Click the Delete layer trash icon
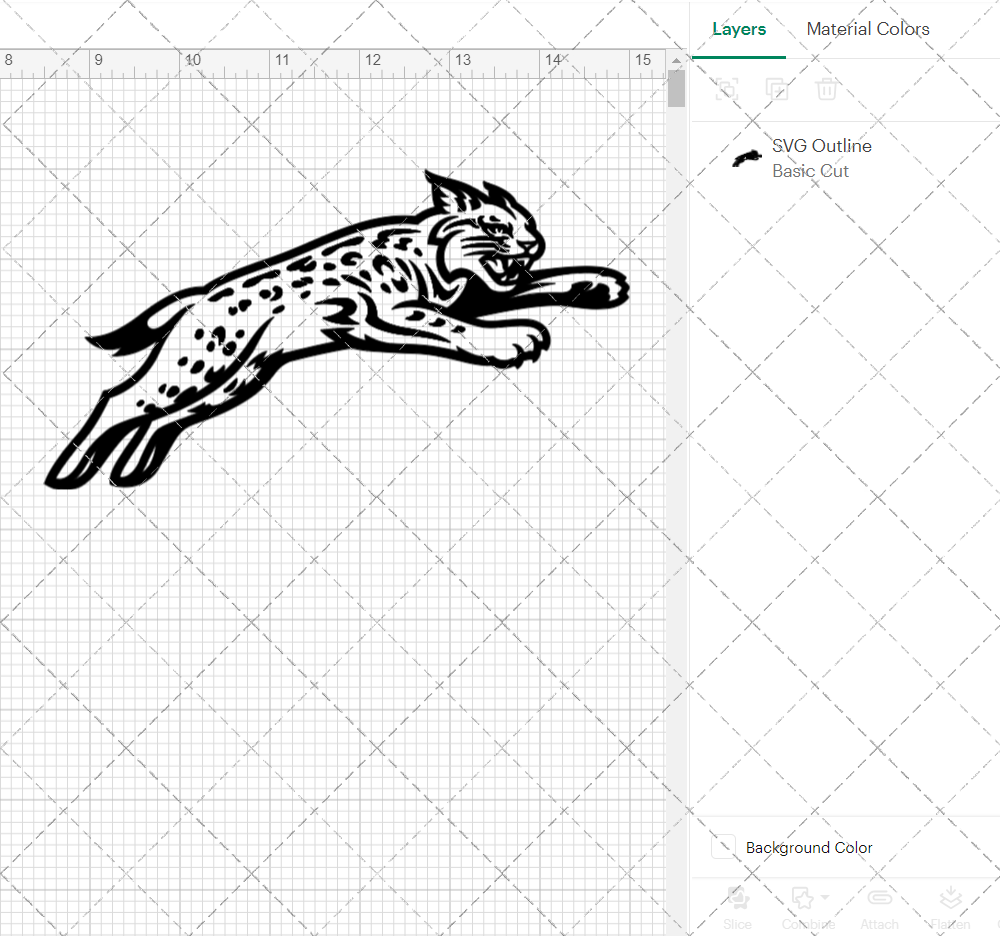 click(827, 89)
